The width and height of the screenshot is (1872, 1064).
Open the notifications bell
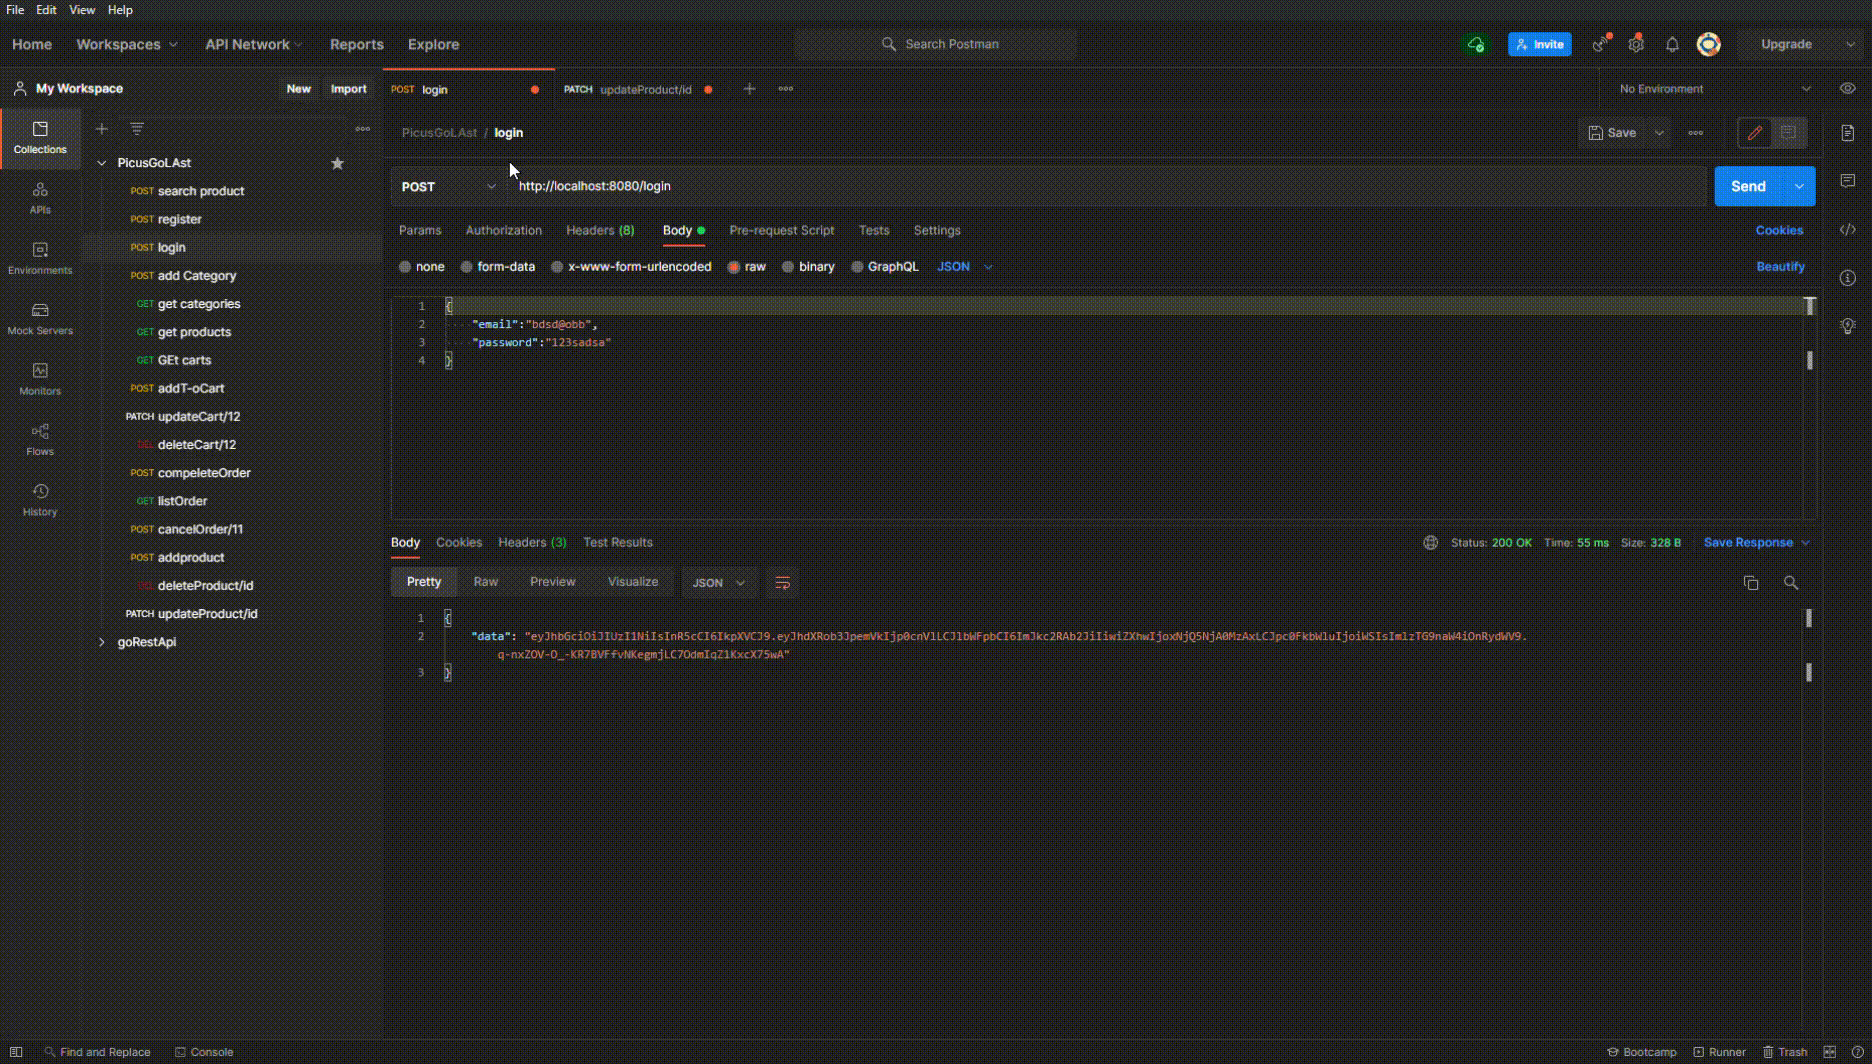pyautogui.click(x=1672, y=44)
